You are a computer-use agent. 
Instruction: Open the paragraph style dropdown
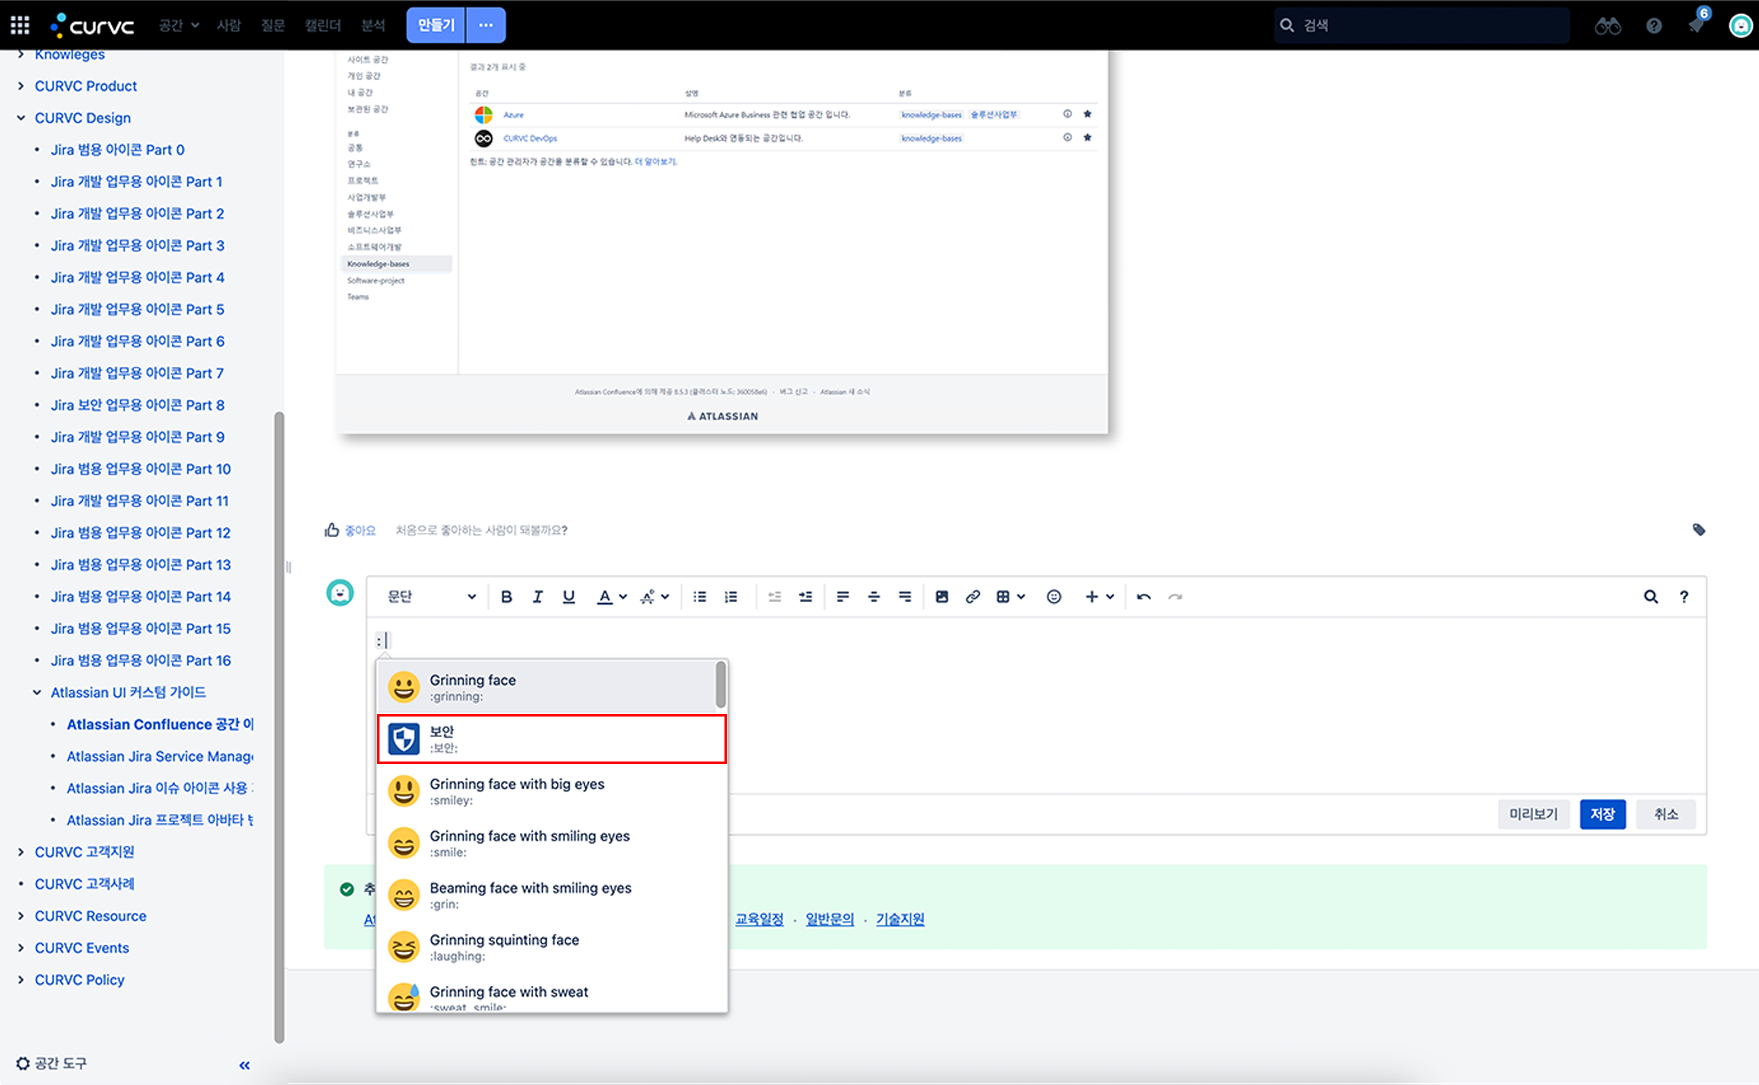[431, 597]
